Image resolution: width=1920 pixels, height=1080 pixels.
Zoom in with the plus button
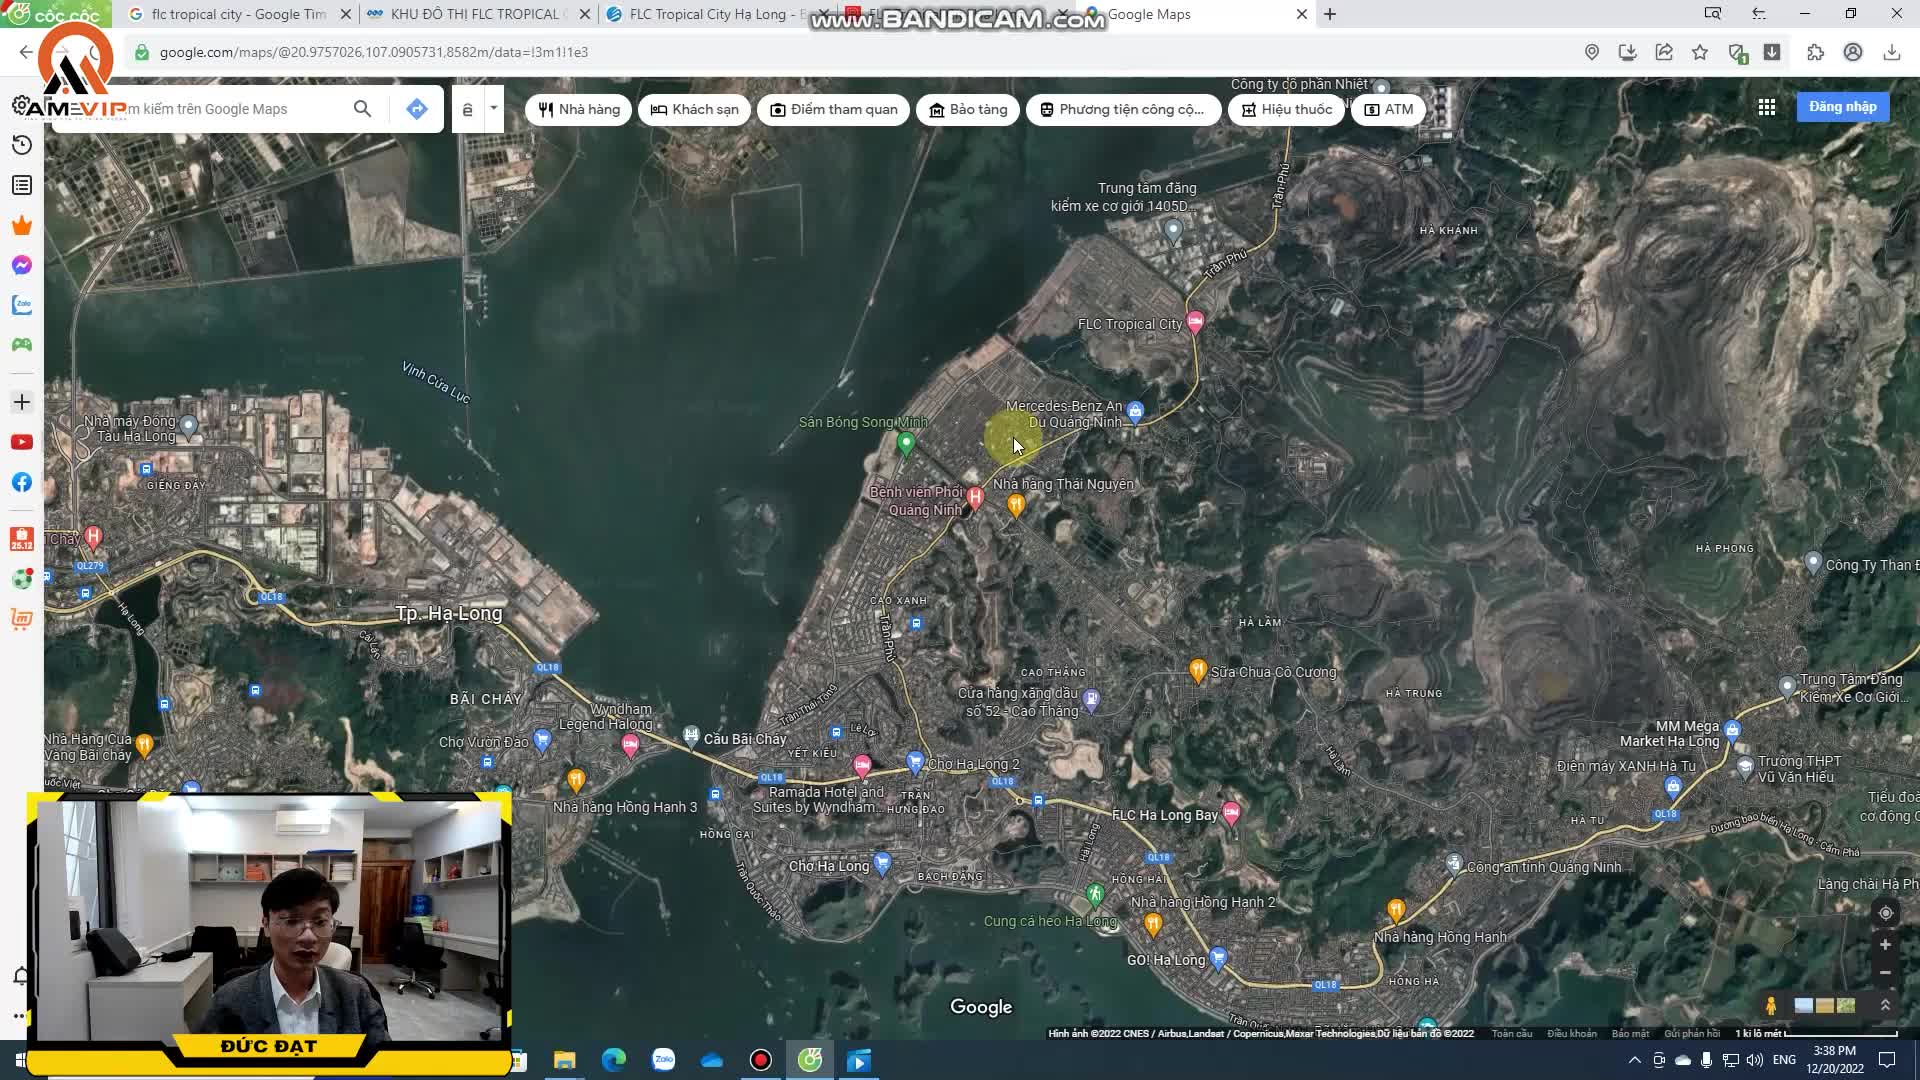point(1885,945)
